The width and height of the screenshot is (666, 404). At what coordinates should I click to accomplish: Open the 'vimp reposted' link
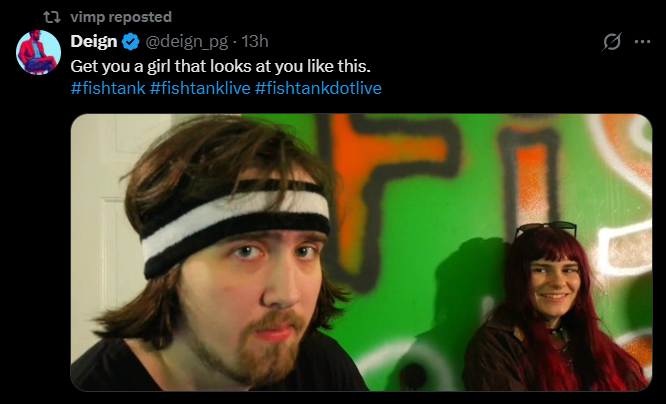click(x=121, y=17)
